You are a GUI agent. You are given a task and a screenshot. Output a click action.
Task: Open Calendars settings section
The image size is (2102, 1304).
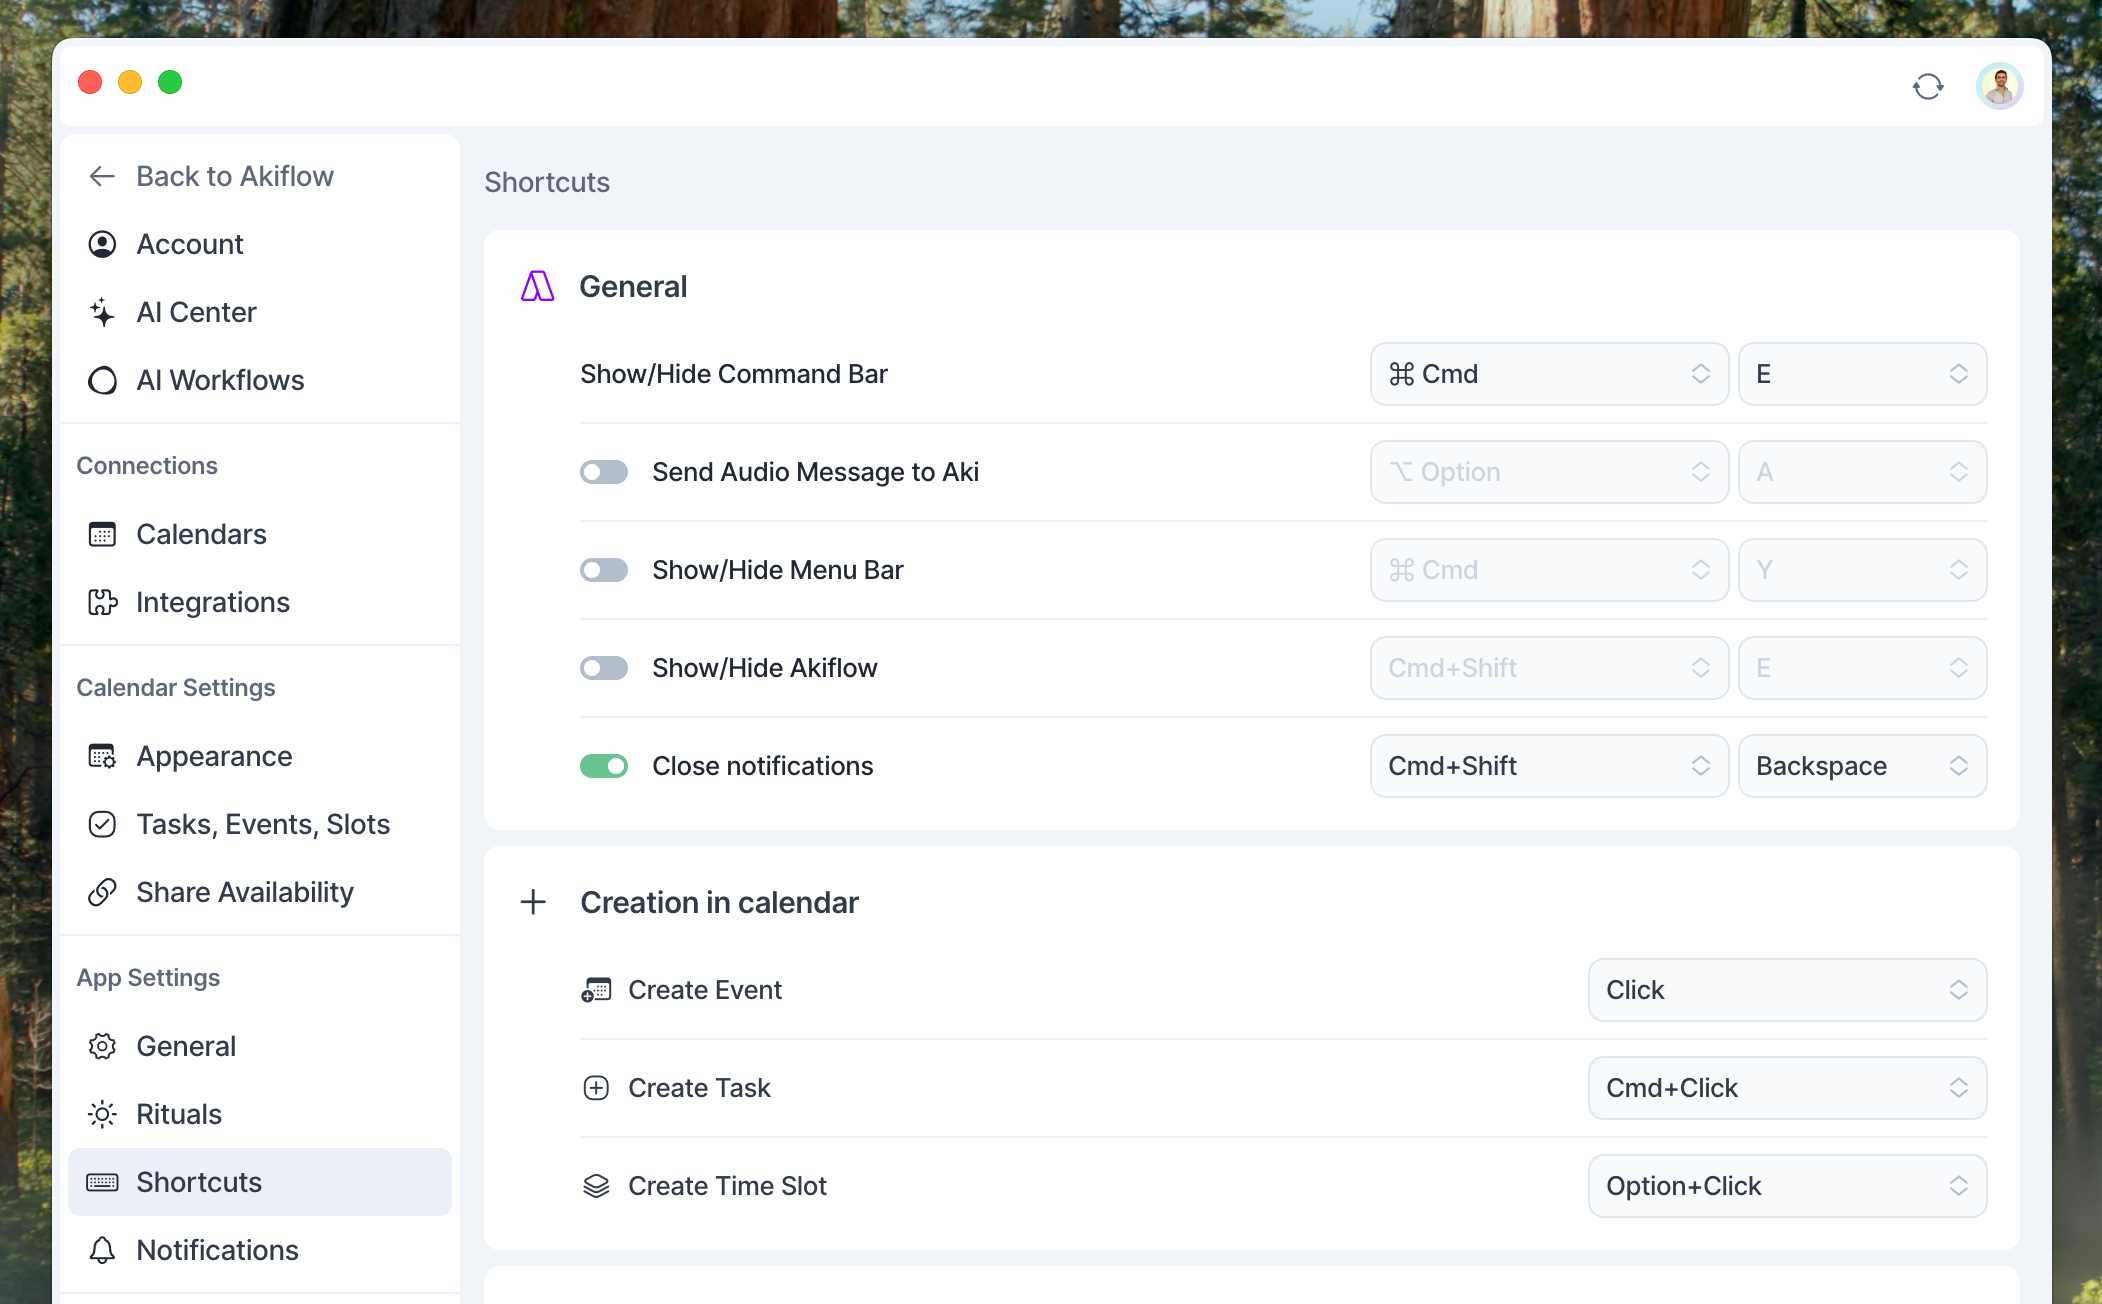click(x=201, y=534)
